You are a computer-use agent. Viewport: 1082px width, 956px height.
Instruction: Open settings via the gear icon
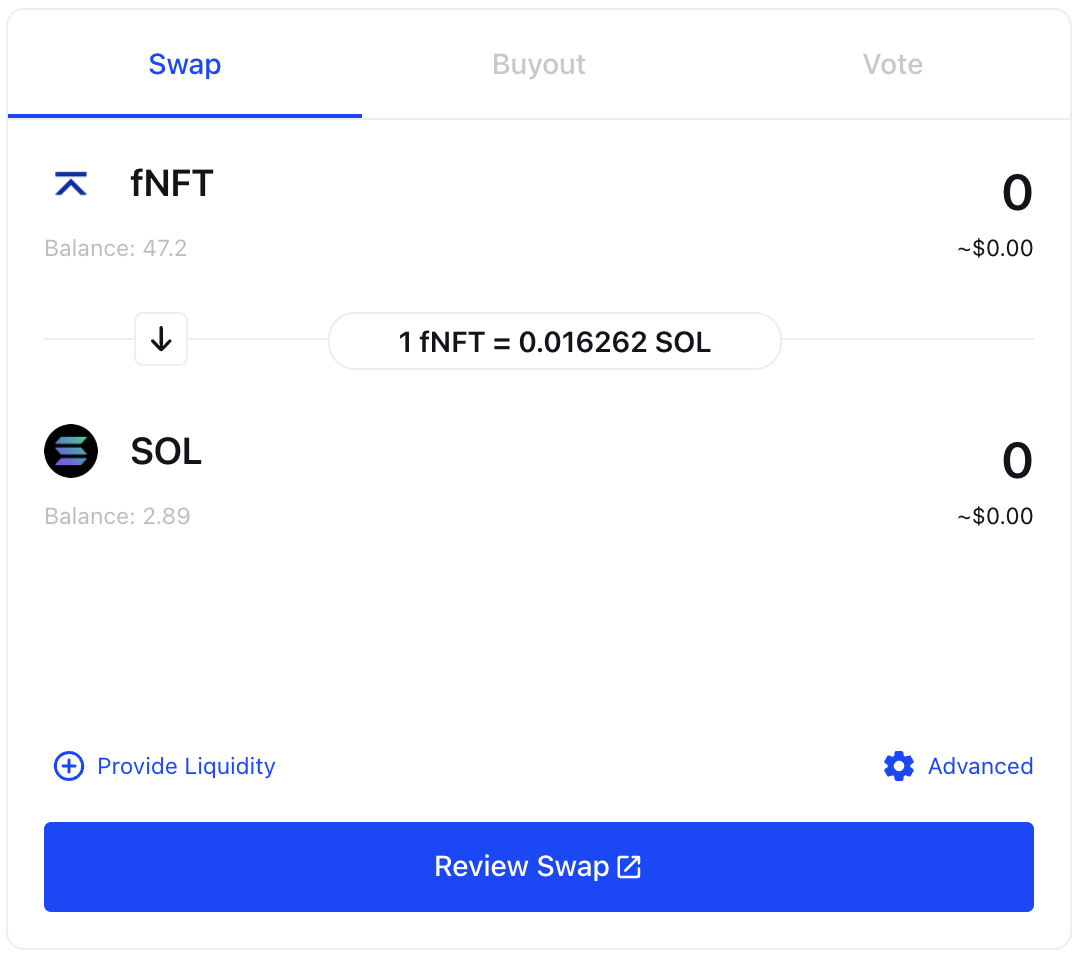click(x=898, y=766)
